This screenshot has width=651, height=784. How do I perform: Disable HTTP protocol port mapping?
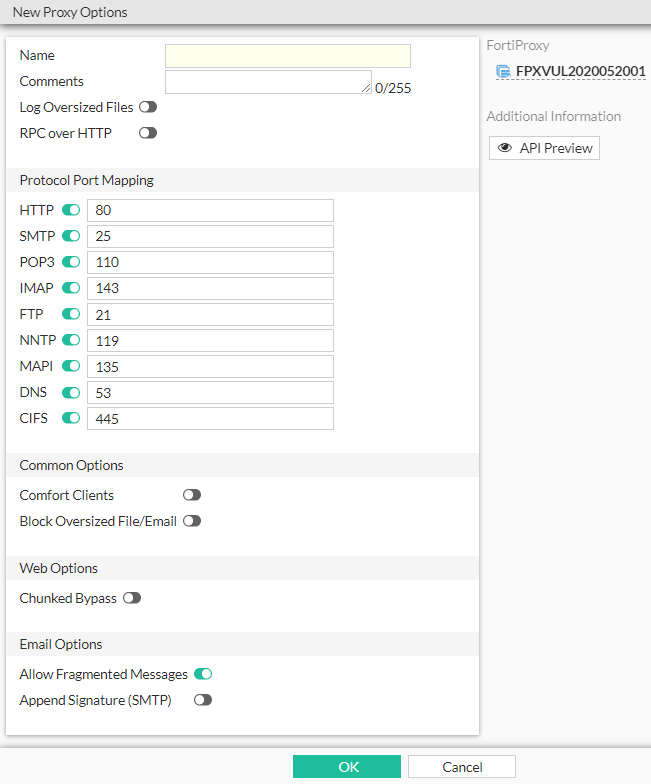71,210
